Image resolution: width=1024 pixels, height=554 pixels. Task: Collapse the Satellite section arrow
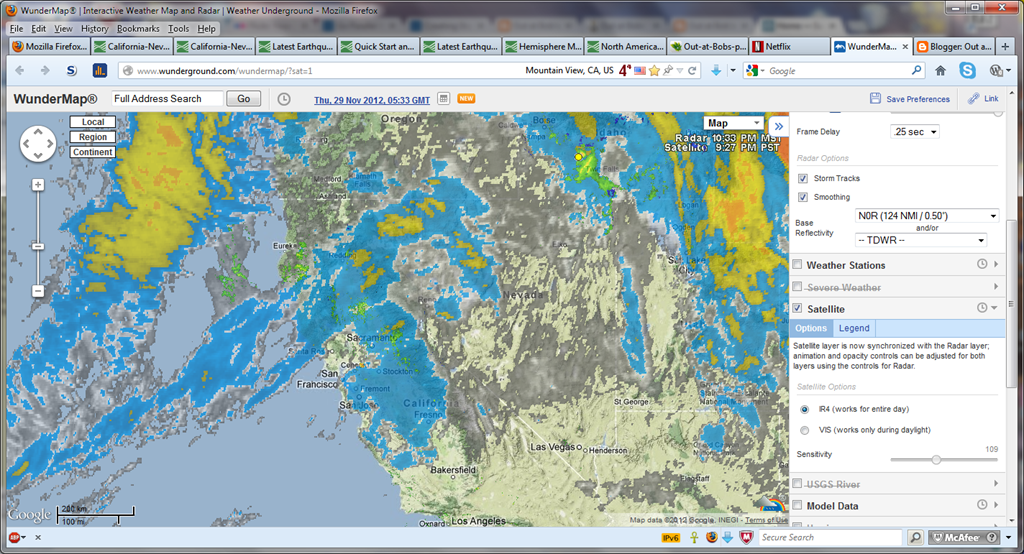(x=995, y=308)
